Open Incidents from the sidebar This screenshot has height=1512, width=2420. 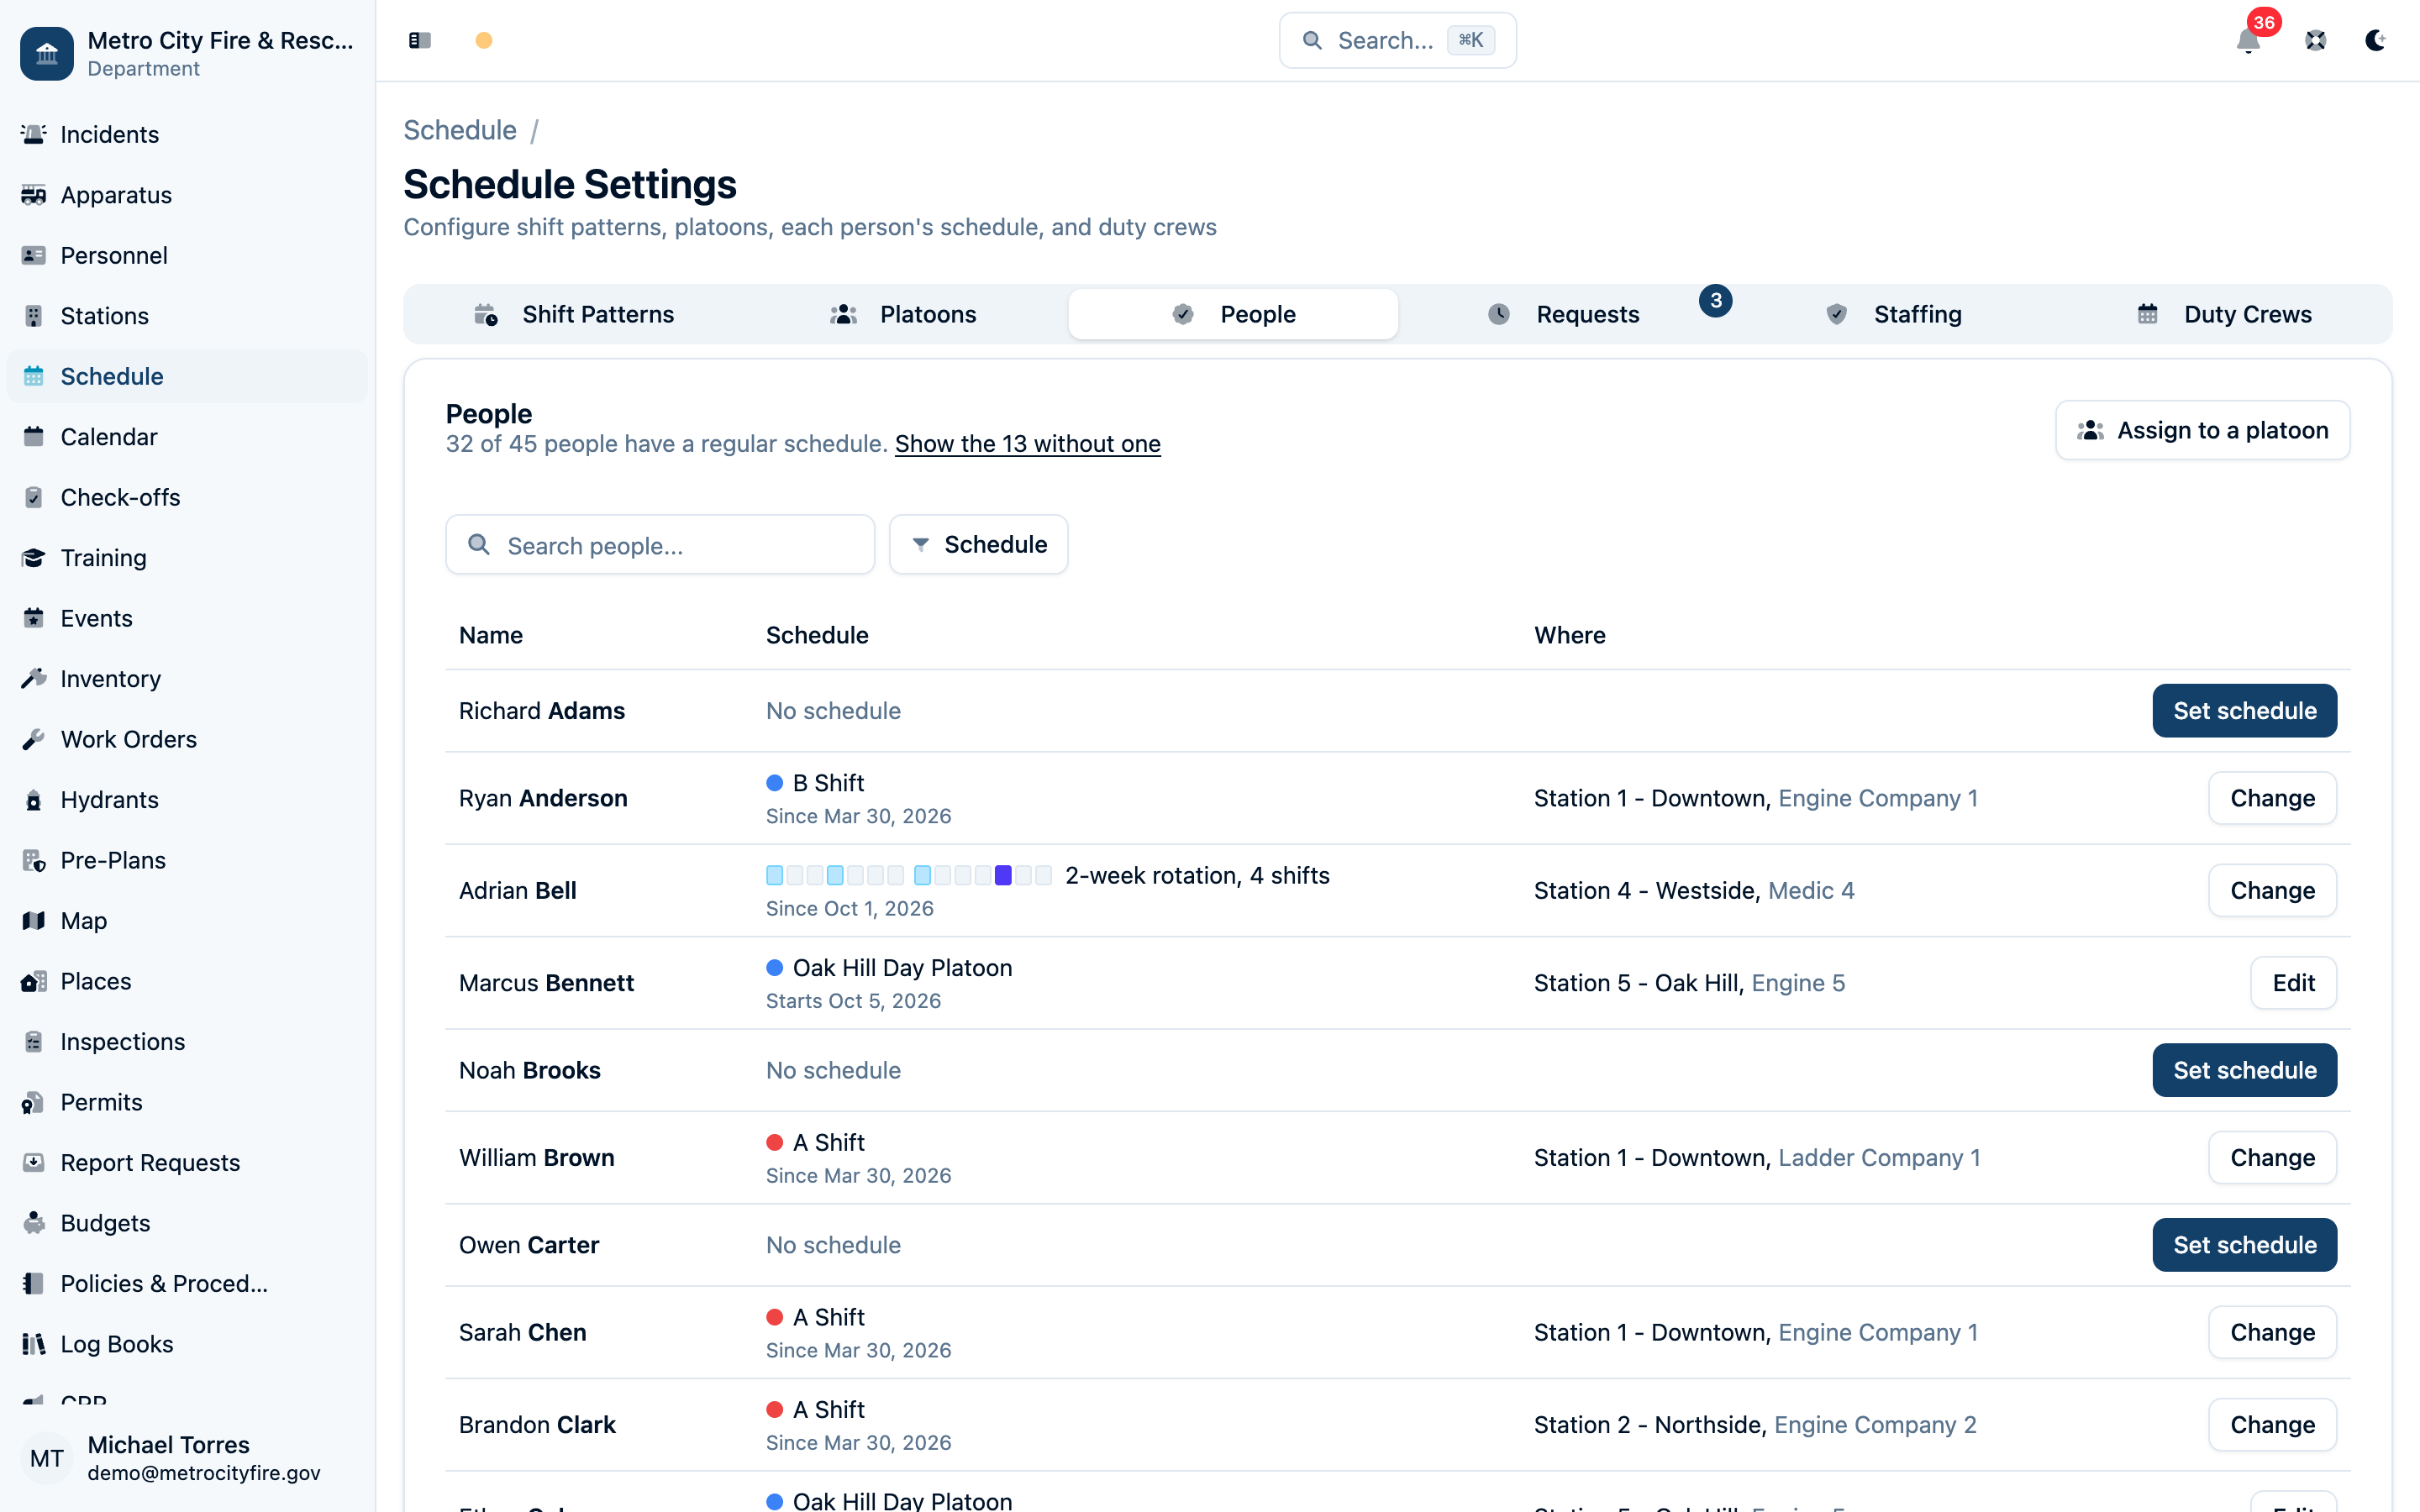pos(187,134)
